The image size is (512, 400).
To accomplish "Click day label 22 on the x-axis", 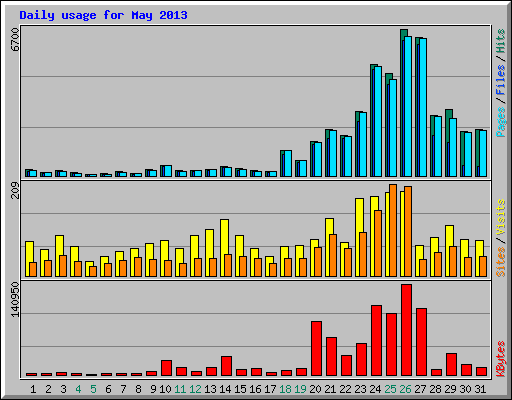I will click(345, 389).
